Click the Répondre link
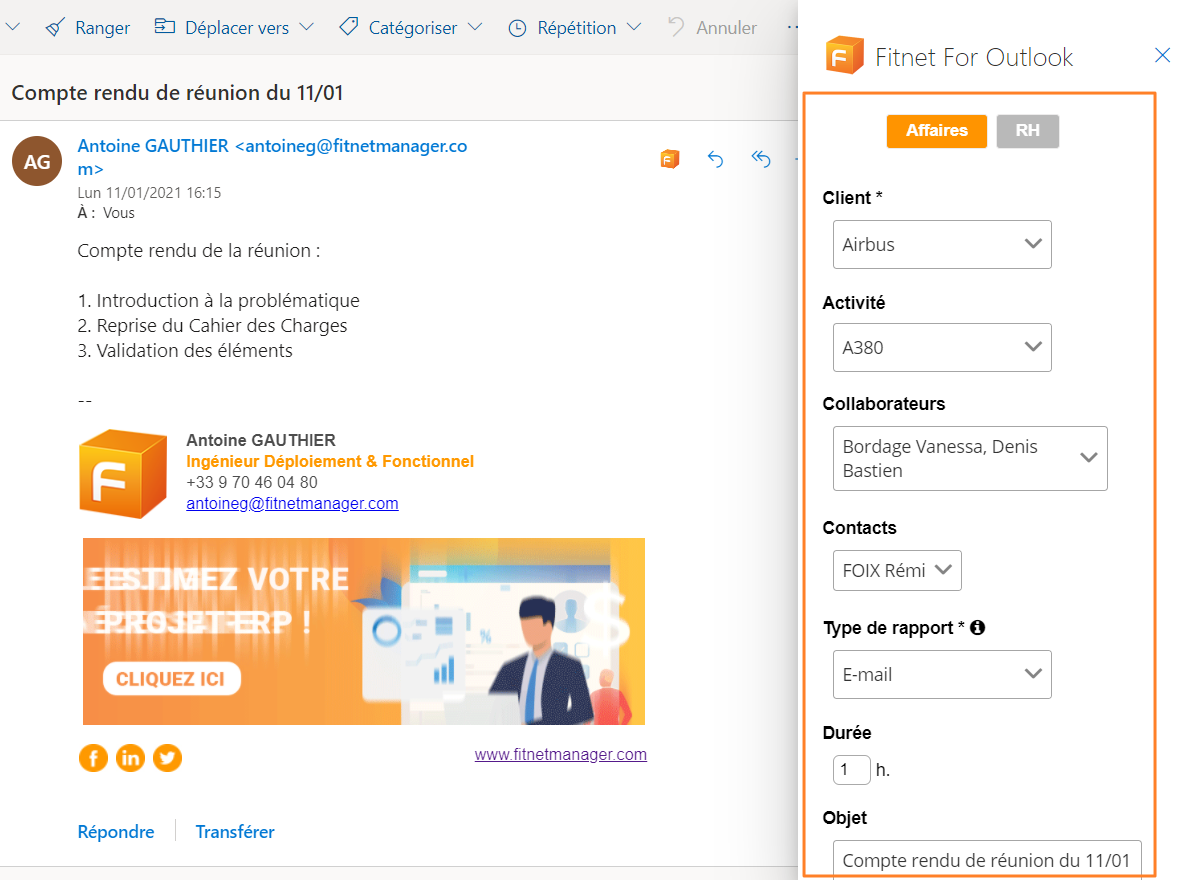The width and height of the screenshot is (1177, 880). [x=116, y=832]
